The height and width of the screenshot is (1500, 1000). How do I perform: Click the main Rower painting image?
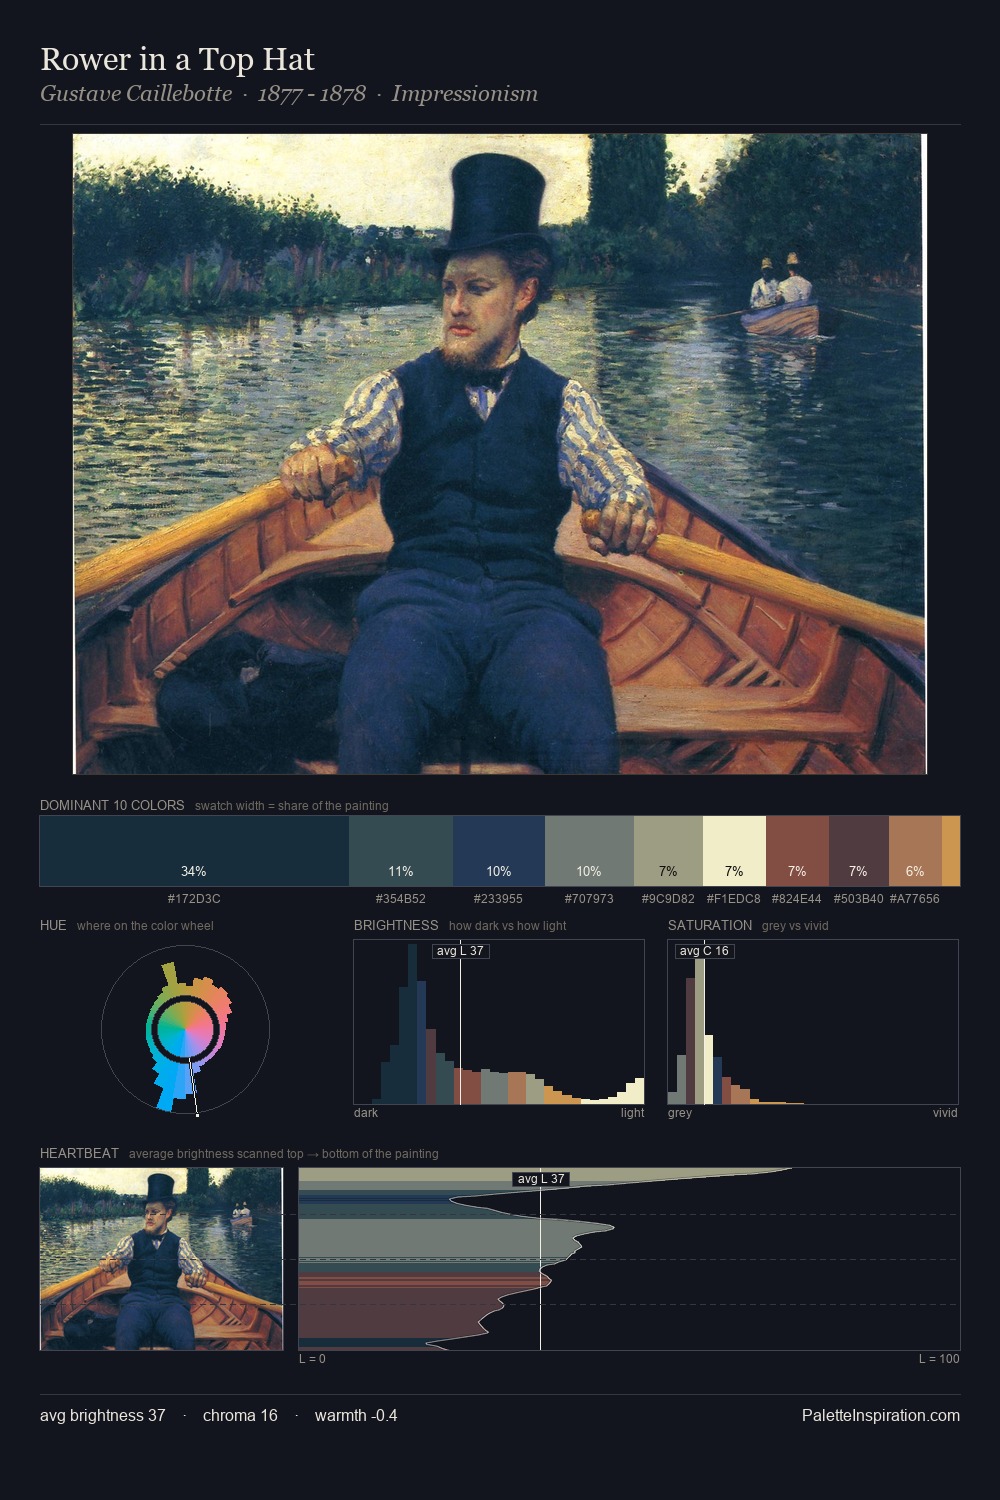pos(500,454)
